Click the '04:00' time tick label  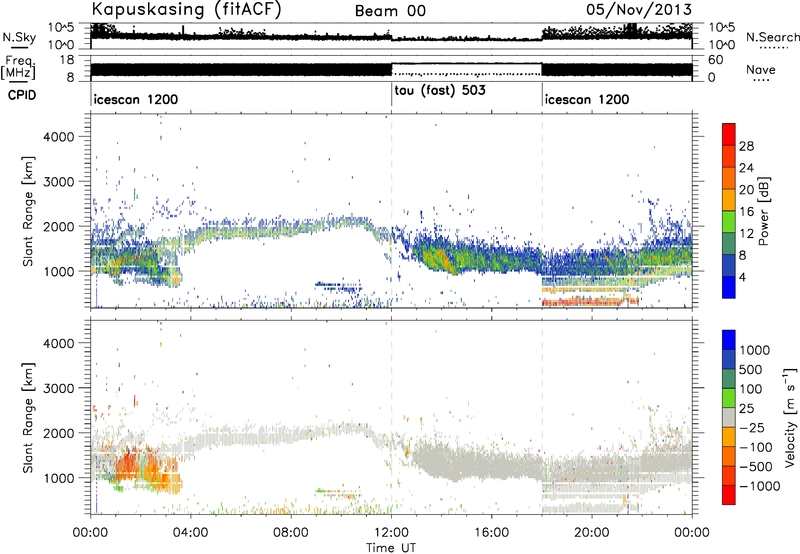tap(190, 533)
